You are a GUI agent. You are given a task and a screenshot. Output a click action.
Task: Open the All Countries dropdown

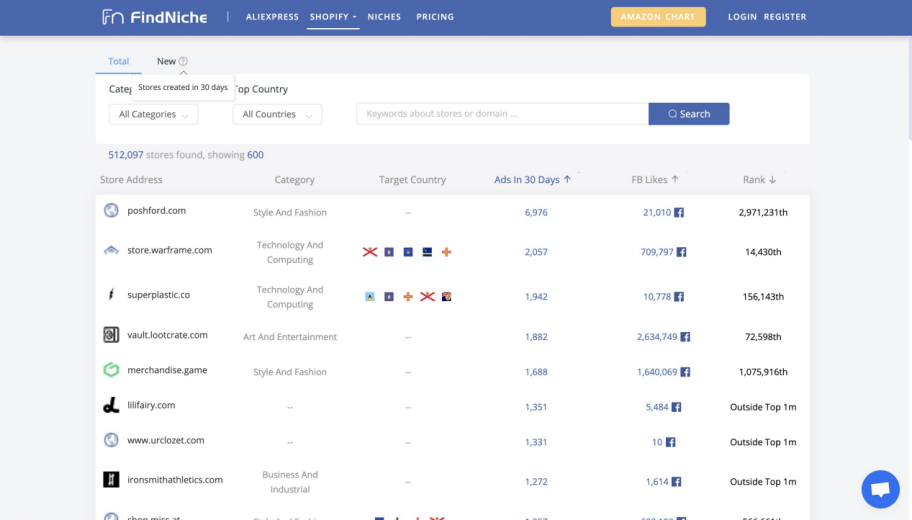(x=277, y=114)
